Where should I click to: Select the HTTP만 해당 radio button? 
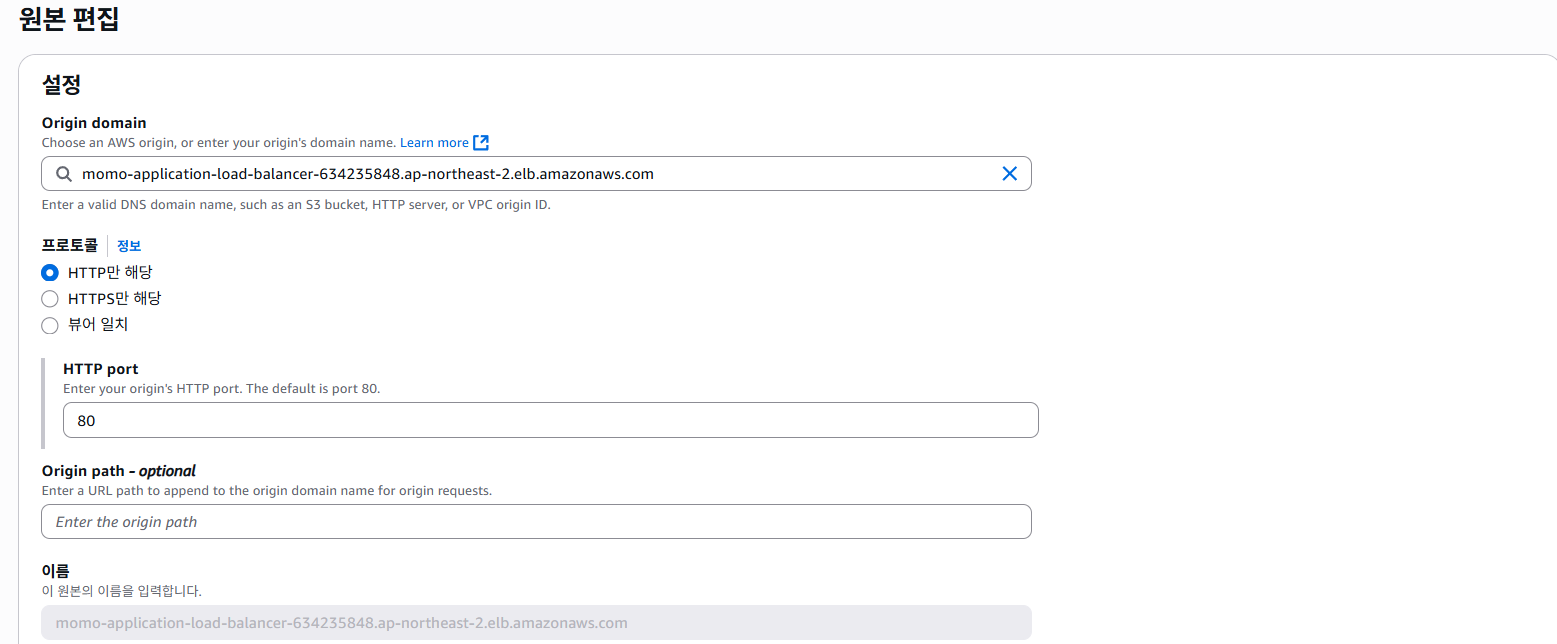point(50,272)
